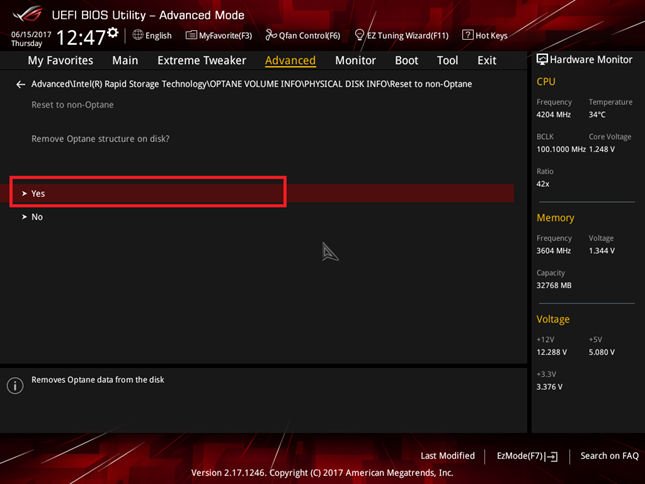The height and width of the screenshot is (484, 645).
Task: Click the breadcrumb path text
Action: (251, 84)
